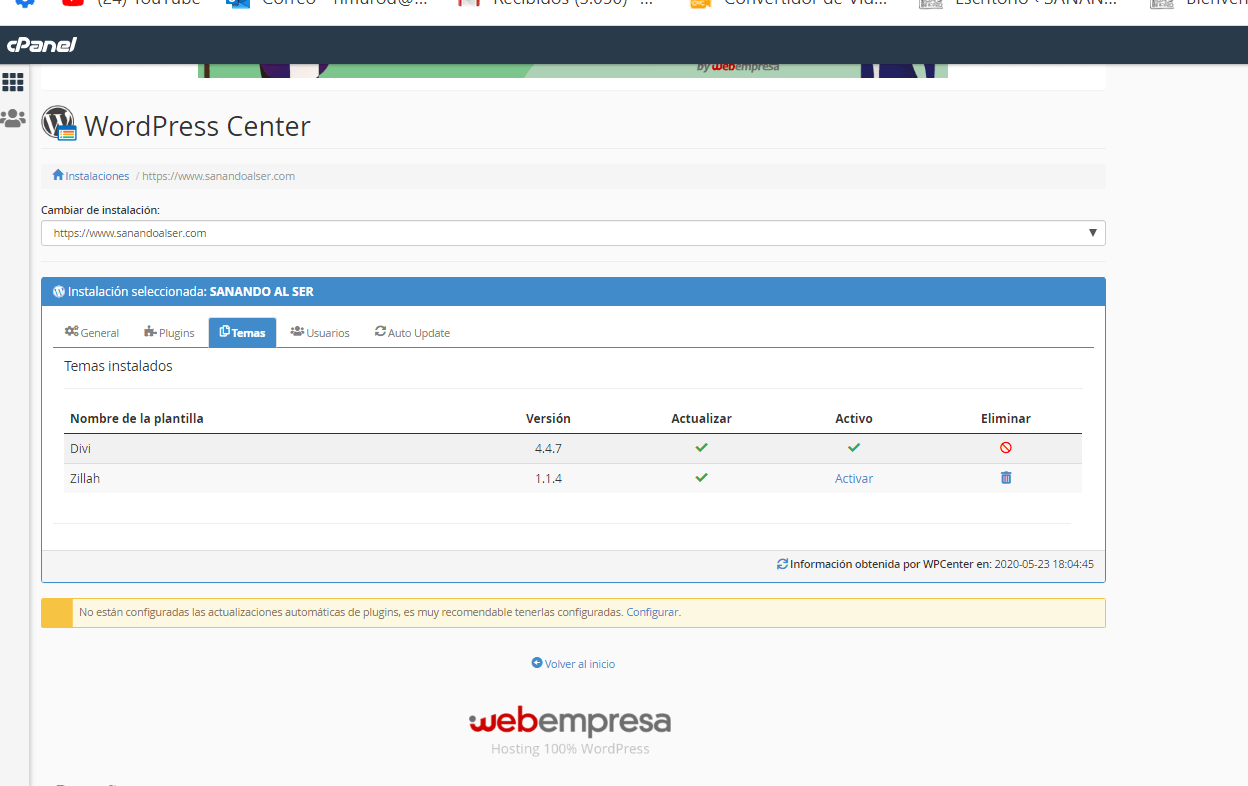Click the Instalaciones breadcrumb link

pyautogui.click(x=97, y=176)
